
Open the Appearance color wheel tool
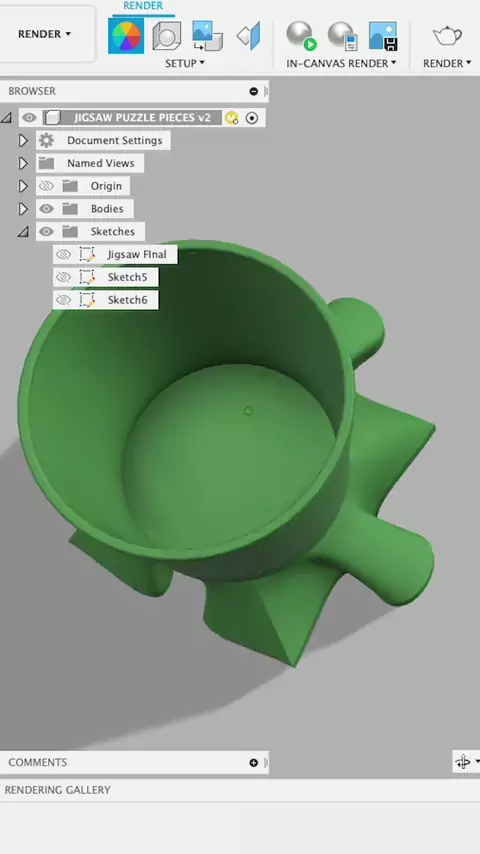pyautogui.click(x=126, y=36)
